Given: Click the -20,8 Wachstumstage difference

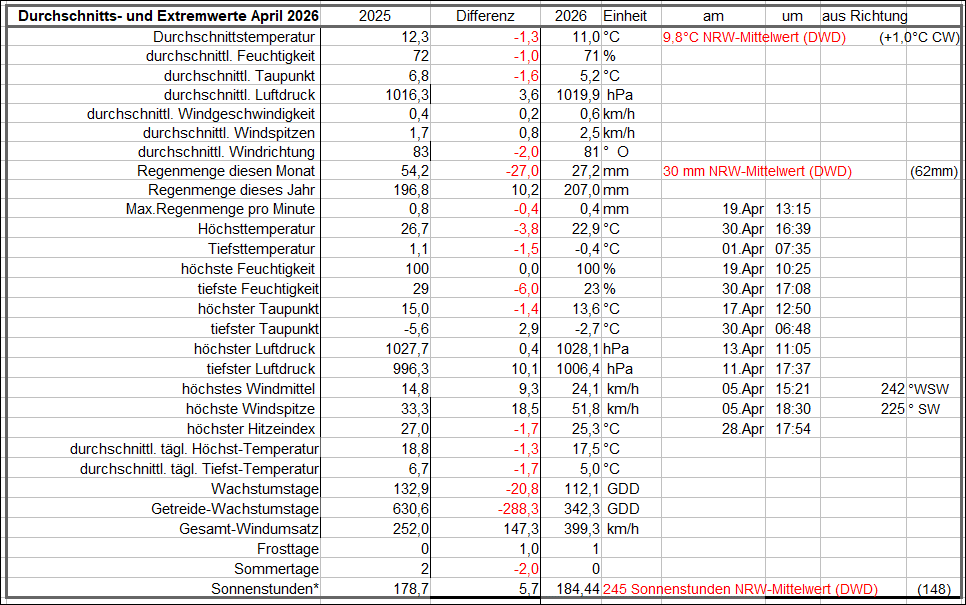Looking at the screenshot, I should pyautogui.click(x=522, y=489).
